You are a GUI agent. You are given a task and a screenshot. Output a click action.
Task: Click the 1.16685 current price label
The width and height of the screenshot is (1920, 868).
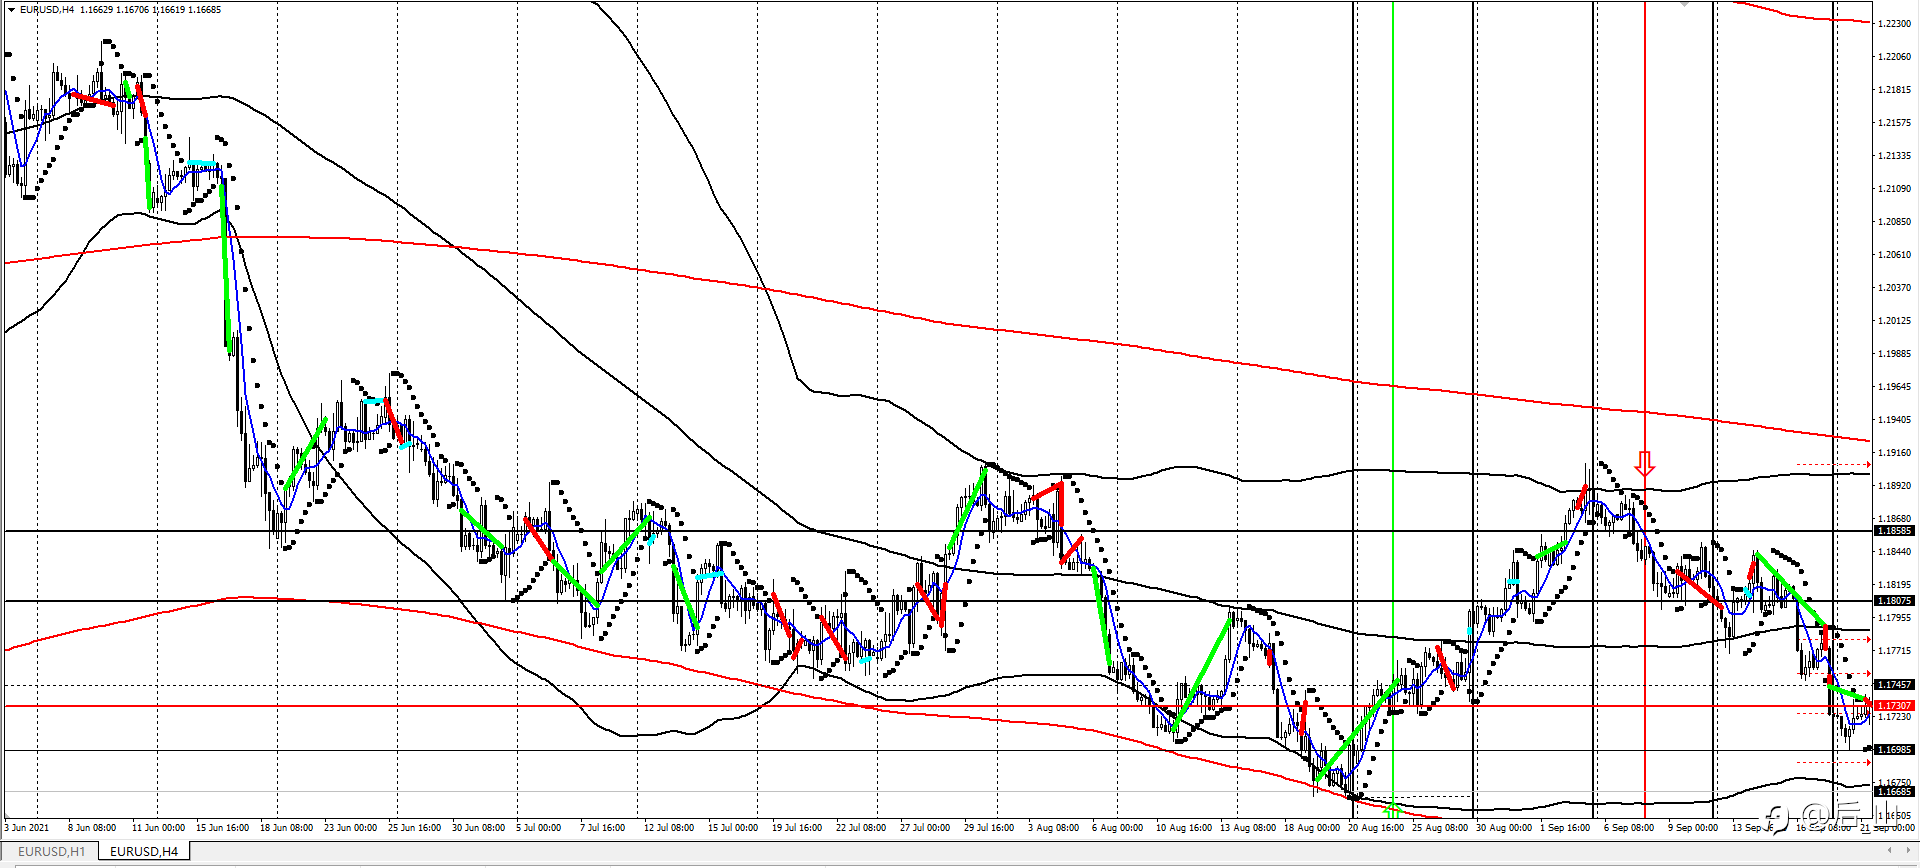tap(1894, 792)
